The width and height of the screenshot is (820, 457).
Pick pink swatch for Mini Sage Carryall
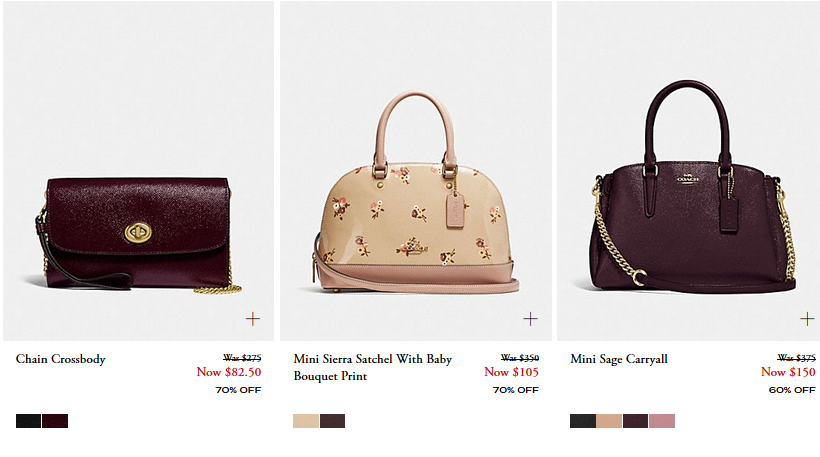pos(662,421)
